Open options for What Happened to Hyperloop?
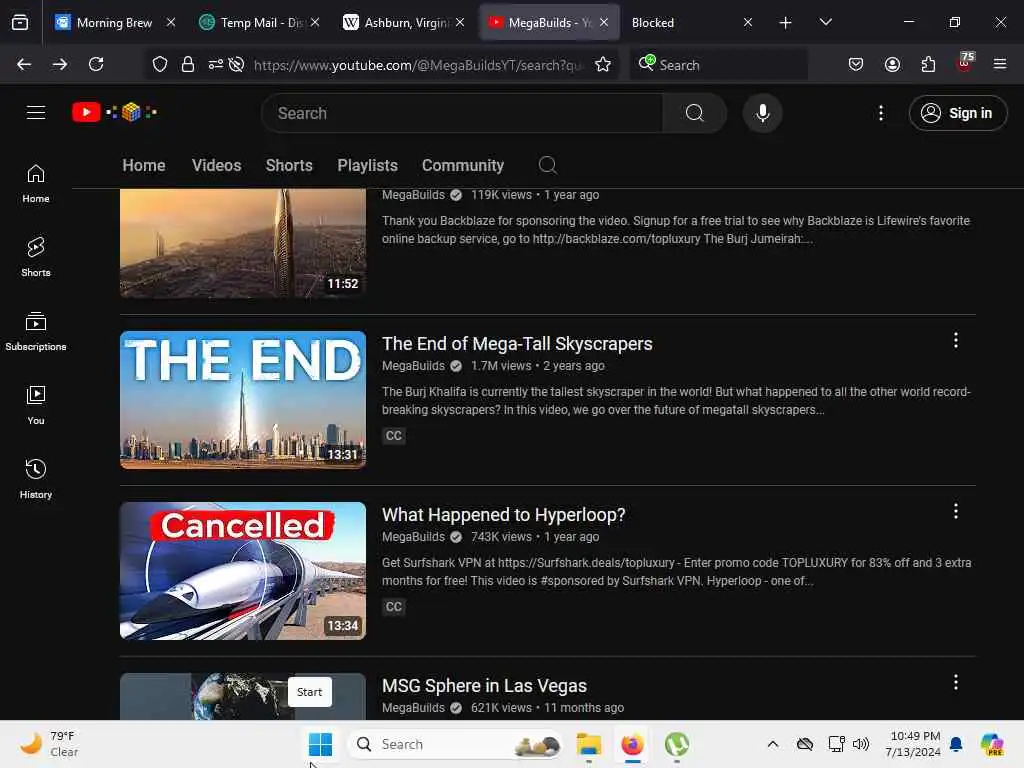Screen dimensions: 1024x768 (955, 511)
